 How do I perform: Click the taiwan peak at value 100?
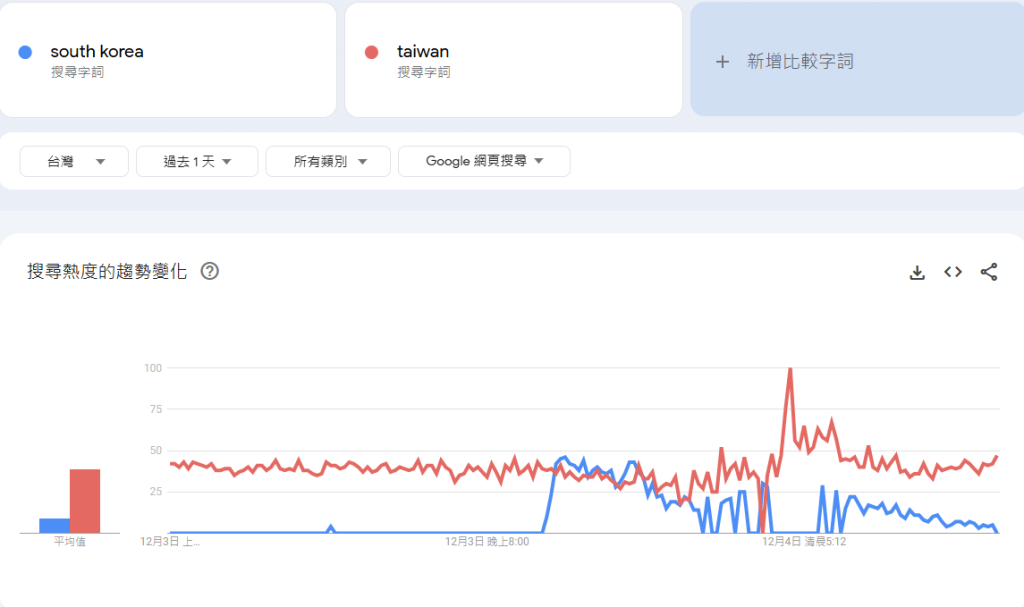[790, 369]
